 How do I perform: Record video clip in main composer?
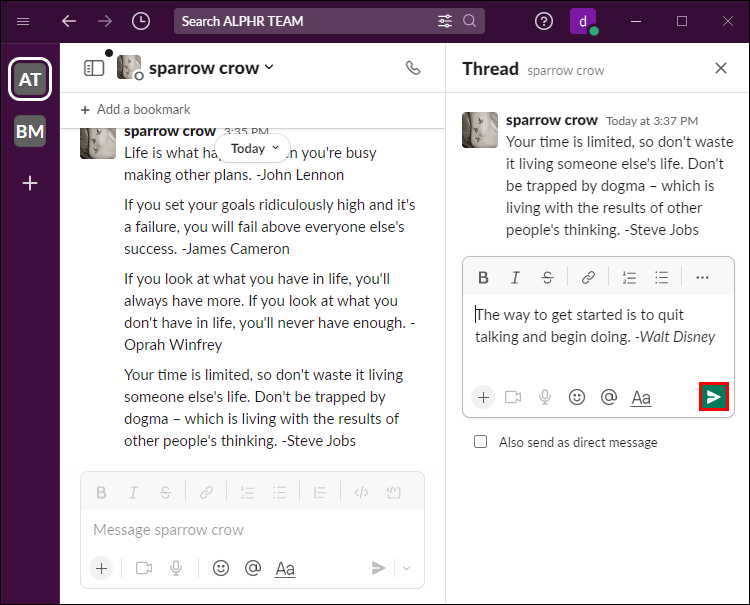143,568
